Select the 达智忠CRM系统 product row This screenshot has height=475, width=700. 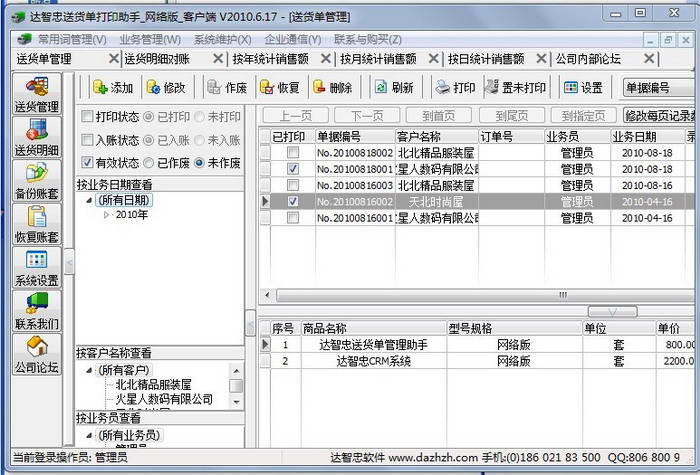(x=478, y=361)
